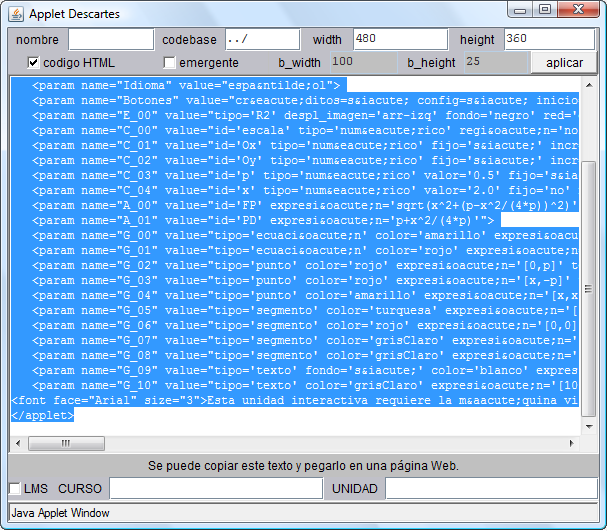
Task: Click the horizontal scrollbar left arrow
Action: (18, 443)
